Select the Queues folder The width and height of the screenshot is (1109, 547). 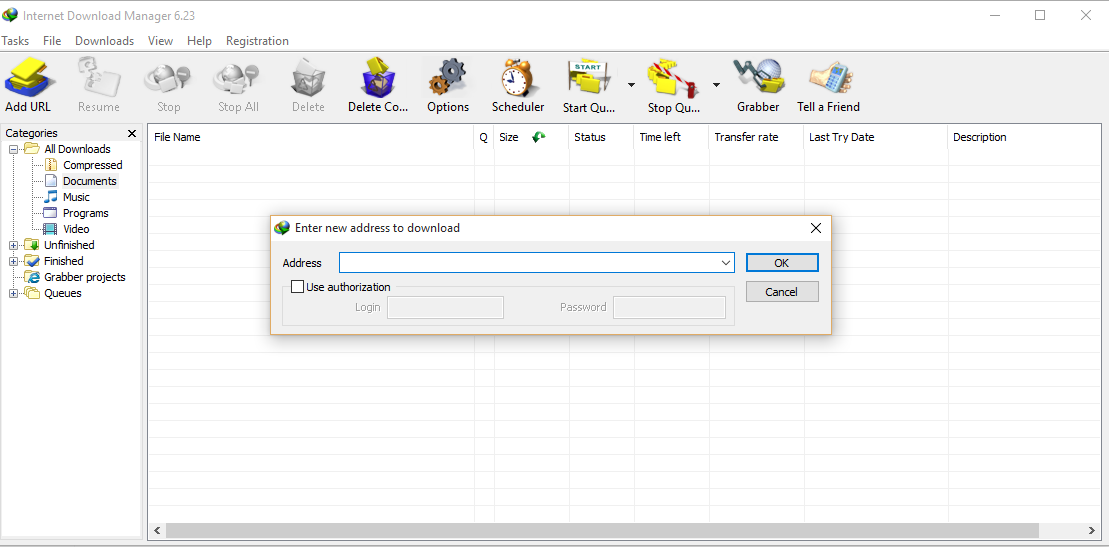tap(63, 293)
